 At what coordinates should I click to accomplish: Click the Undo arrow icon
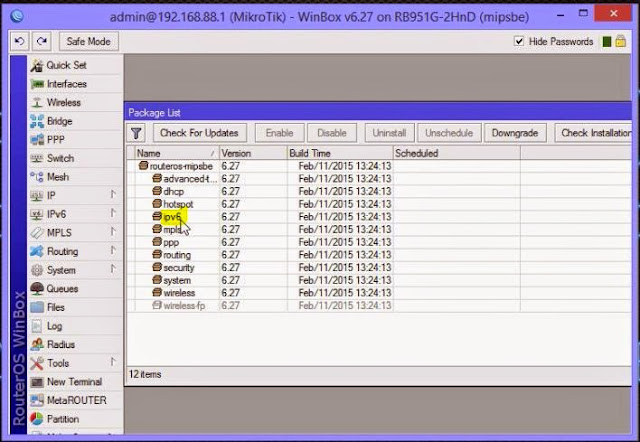pyautogui.click(x=19, y=41)
